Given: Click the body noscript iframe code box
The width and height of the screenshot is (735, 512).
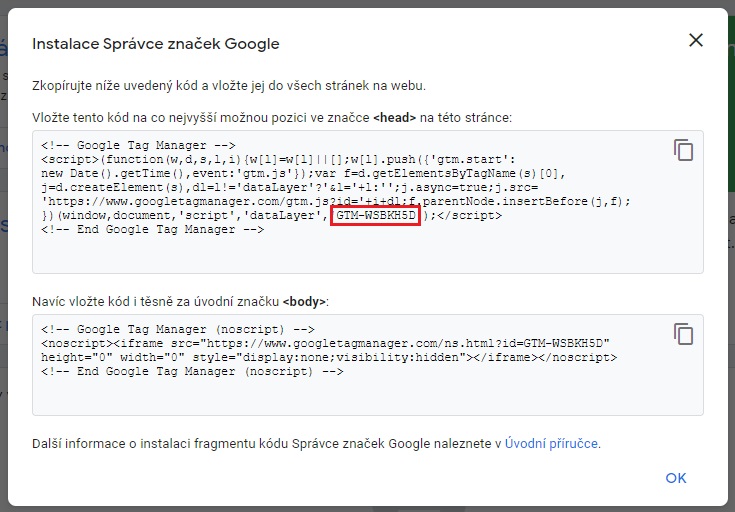Looking at the screenshot, I should coord(368,365).
